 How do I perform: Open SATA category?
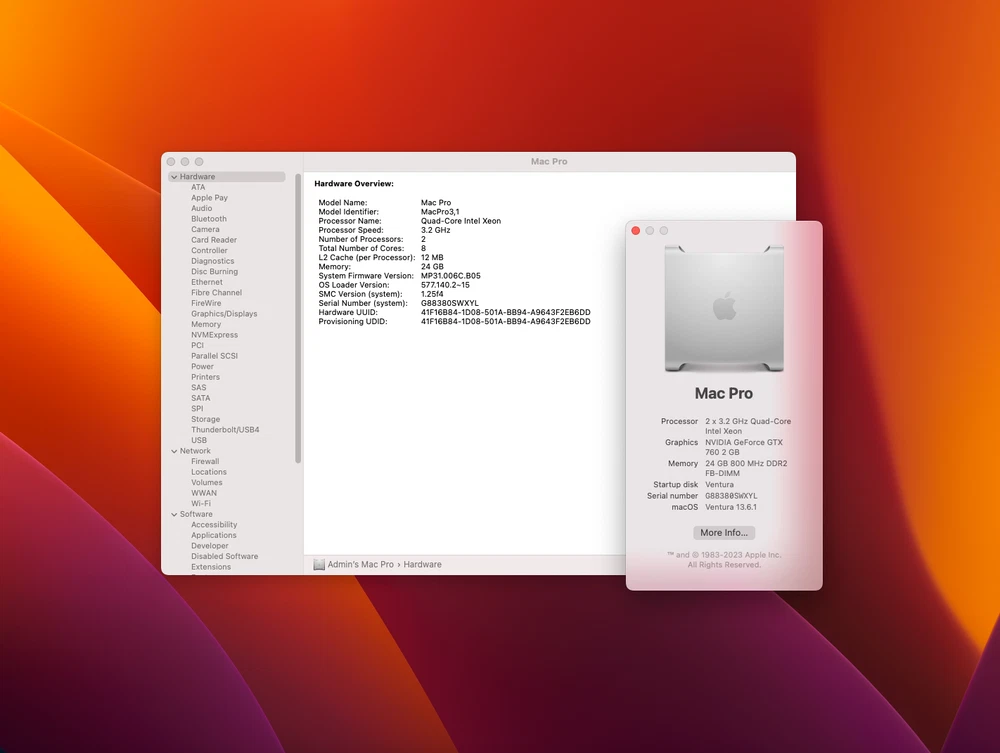(x=200, y=397)
